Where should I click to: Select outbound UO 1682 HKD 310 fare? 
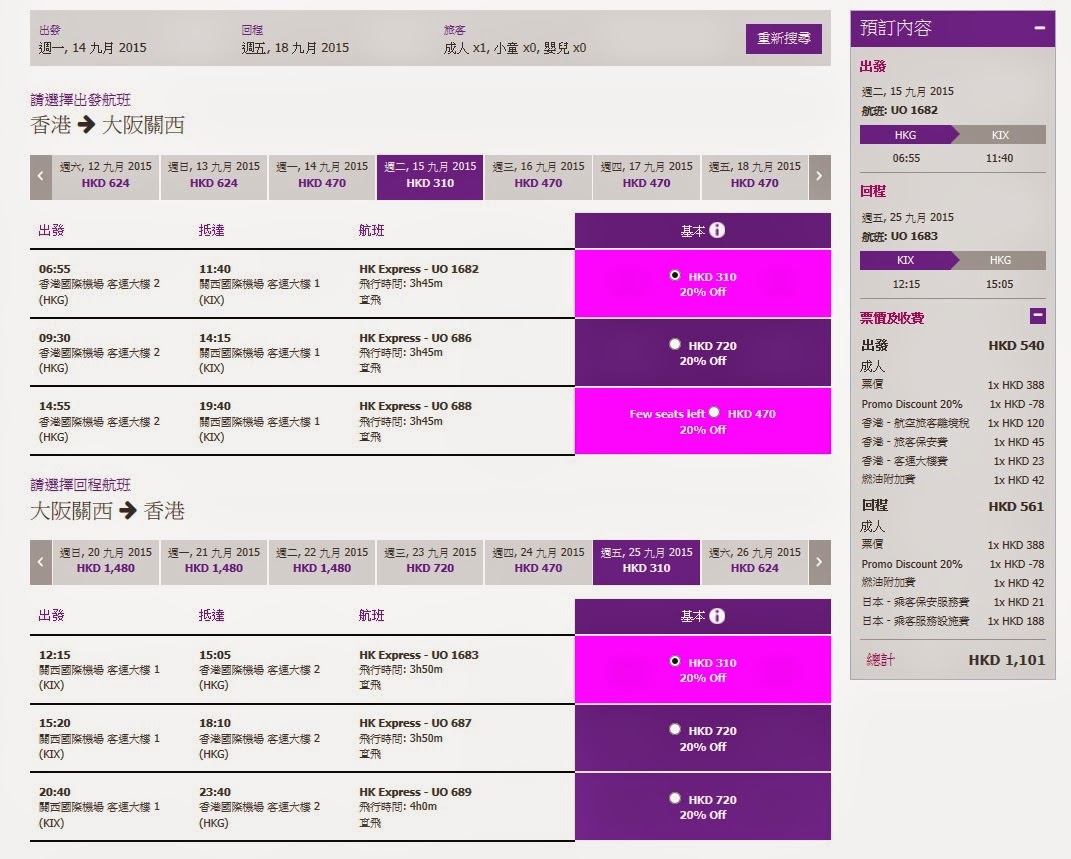click(x=675, y=275)
